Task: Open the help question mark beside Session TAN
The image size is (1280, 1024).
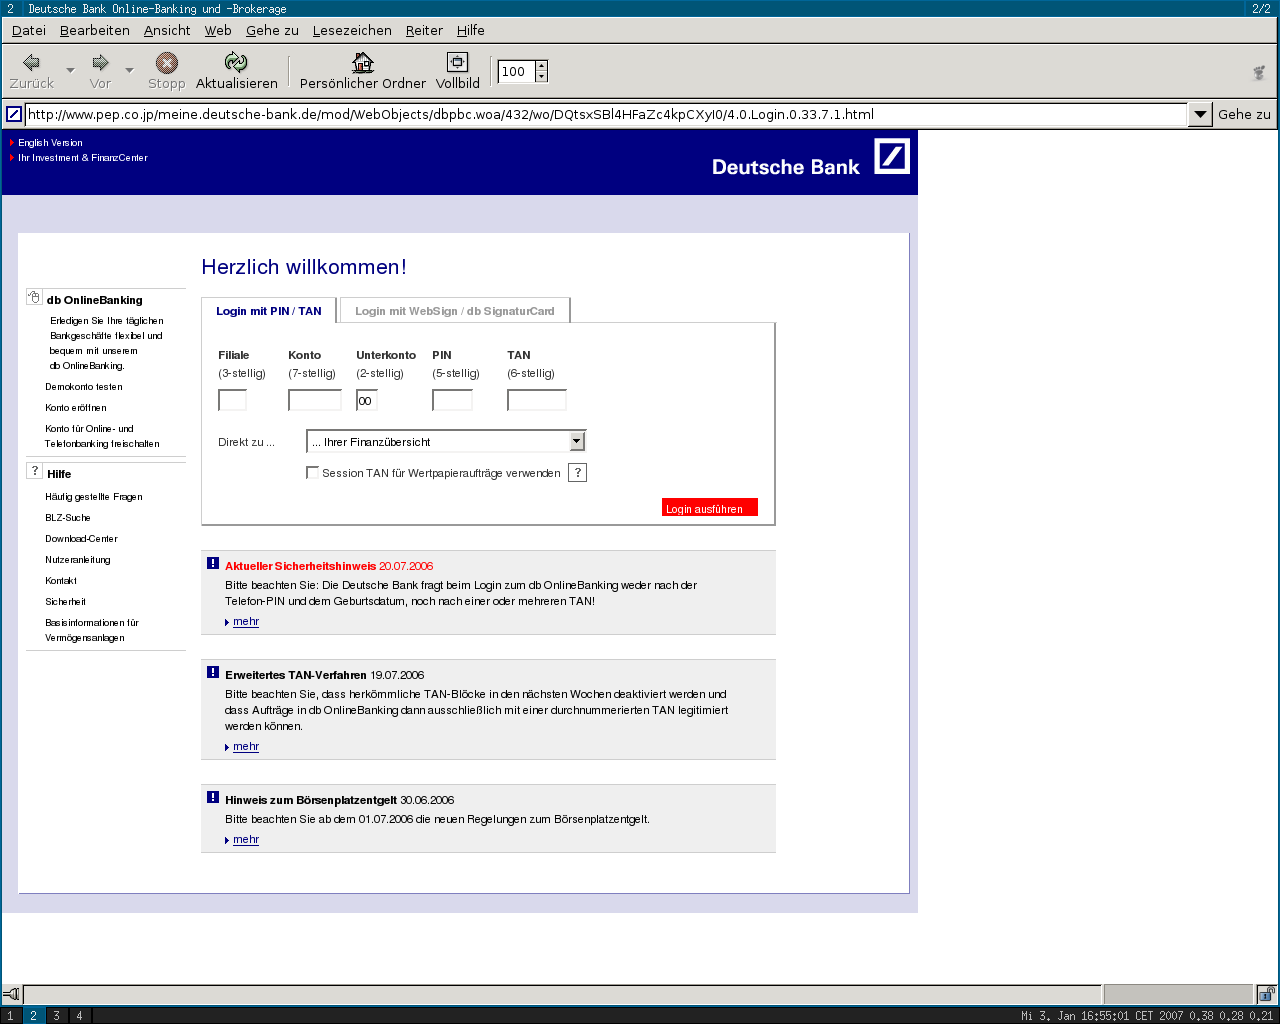Action: (577, 473)
